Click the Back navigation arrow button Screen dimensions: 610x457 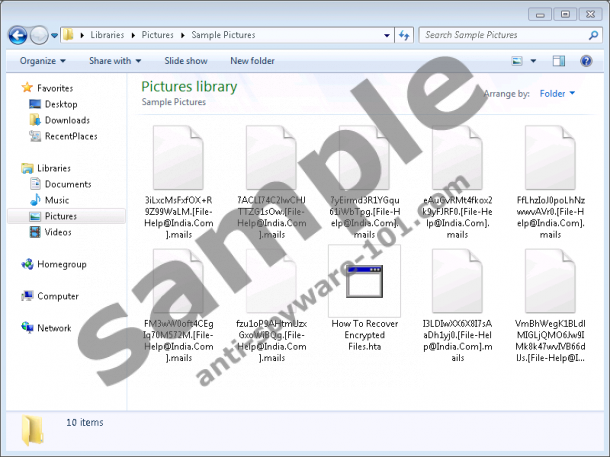point(17,35)
